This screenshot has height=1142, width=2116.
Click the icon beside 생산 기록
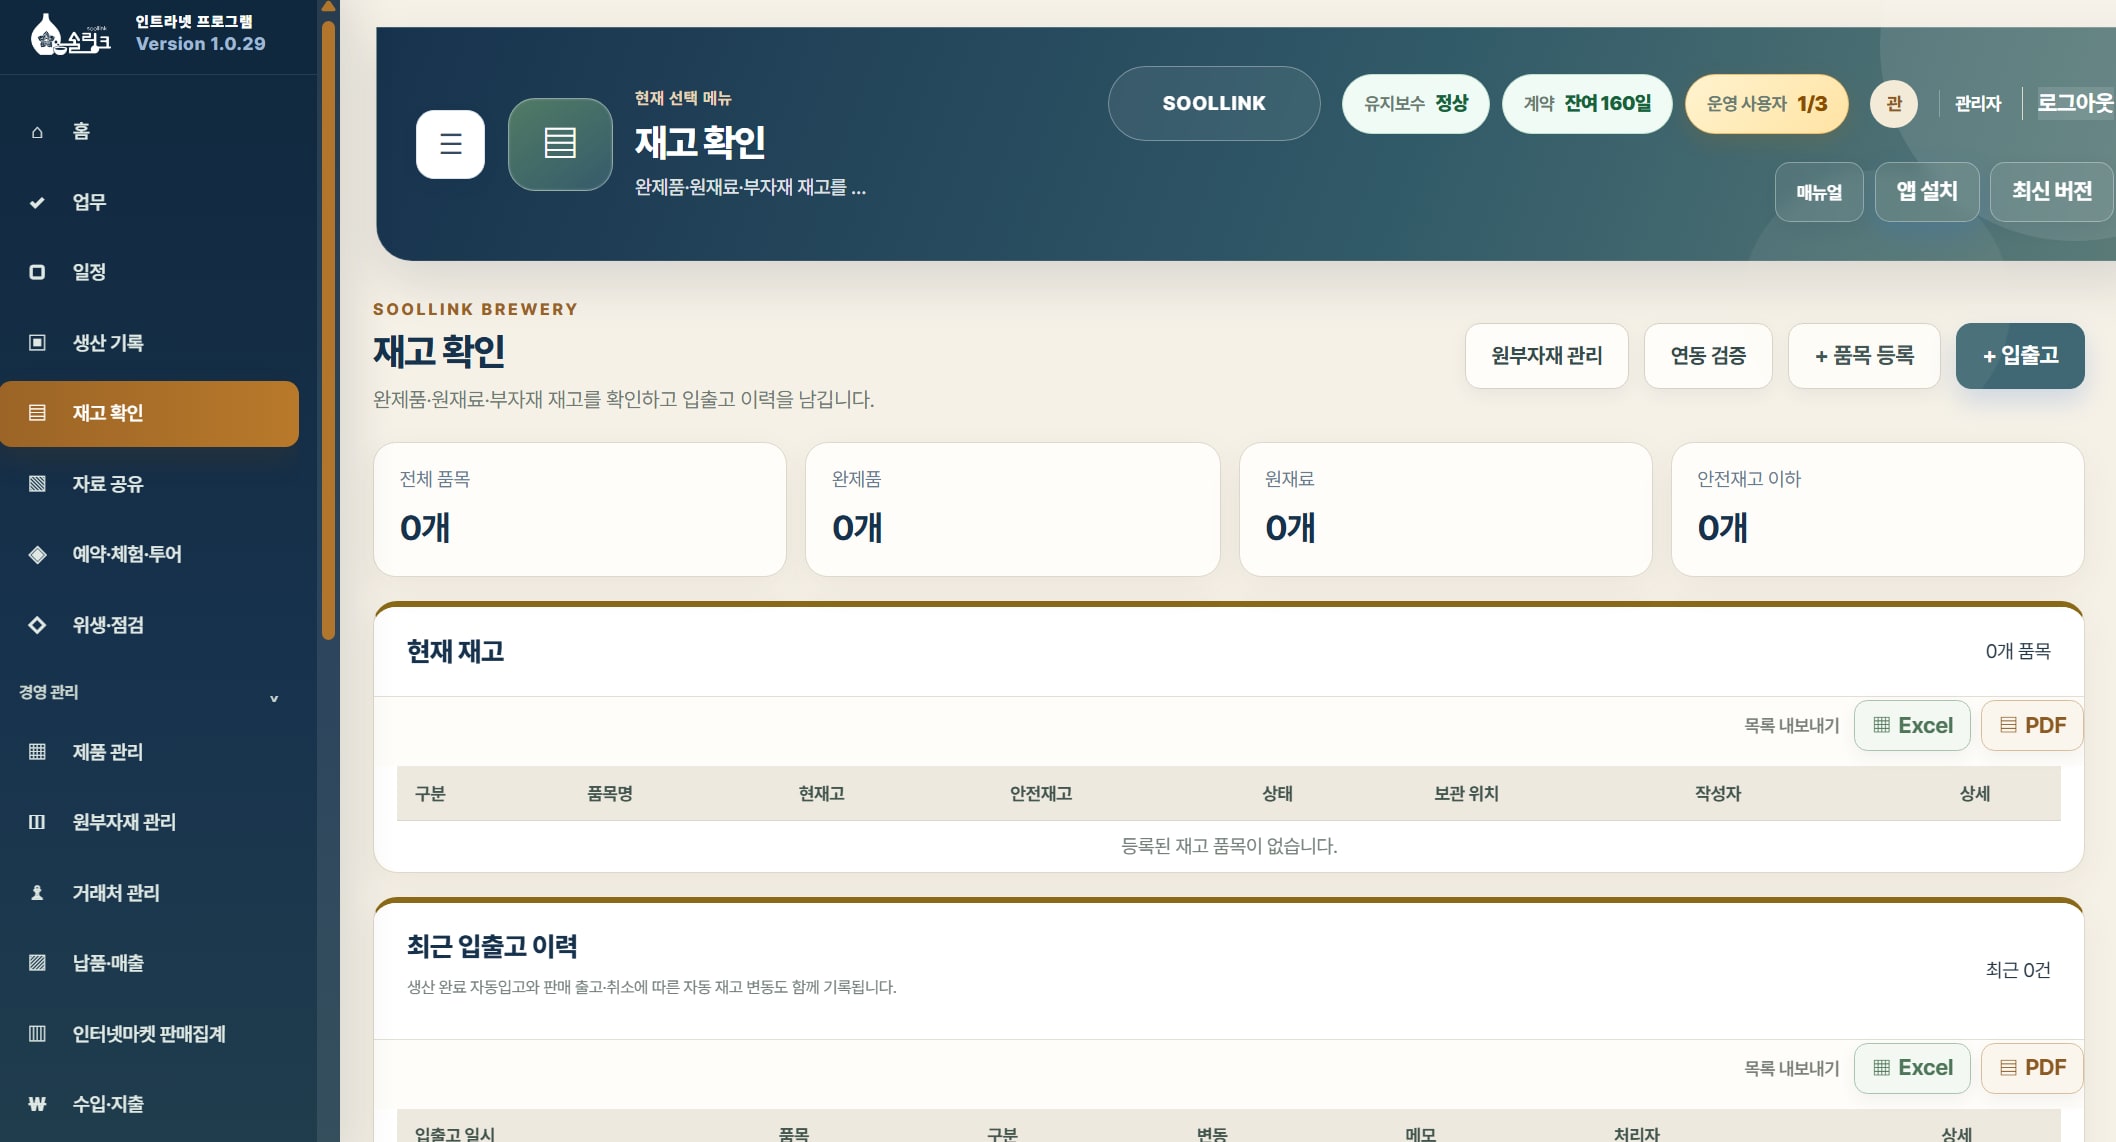coord(37,343)
